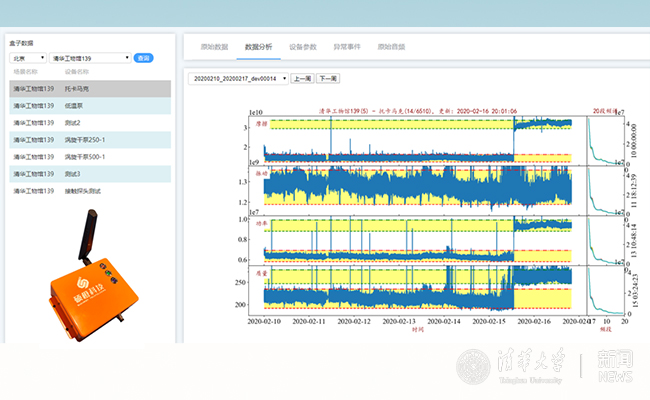Go to previous week with 上一周

click(x=302, y=77)
